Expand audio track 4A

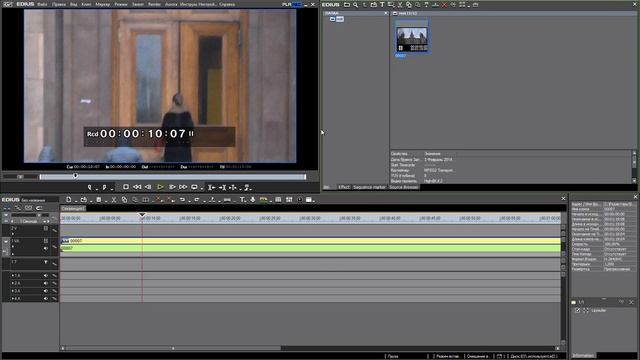[13, 299]
